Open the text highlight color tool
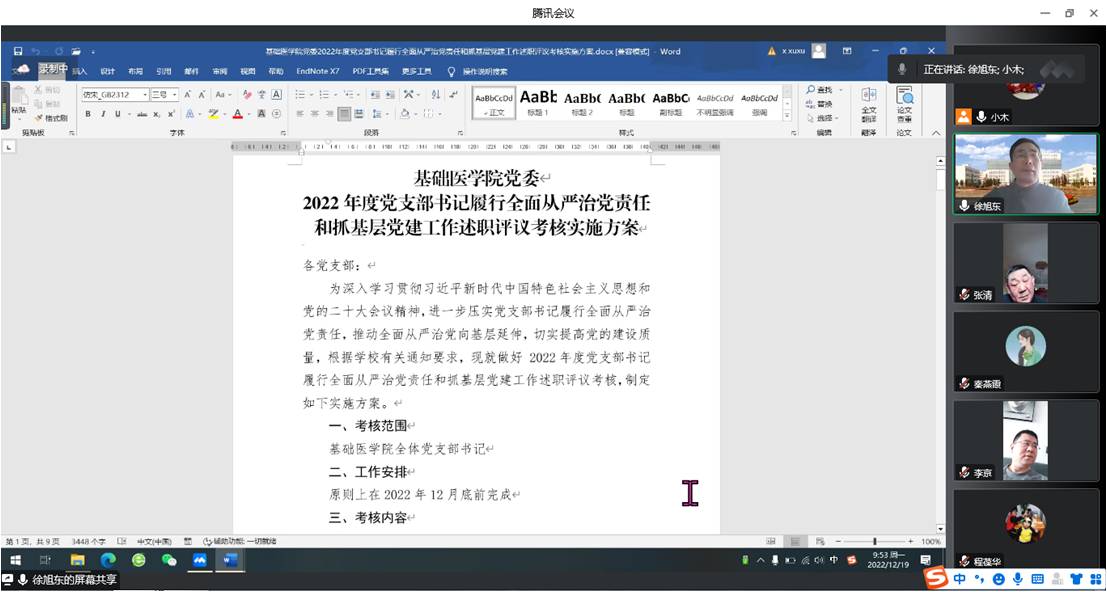The width and height of the screenshot is (1107, 592). (213, 113)
